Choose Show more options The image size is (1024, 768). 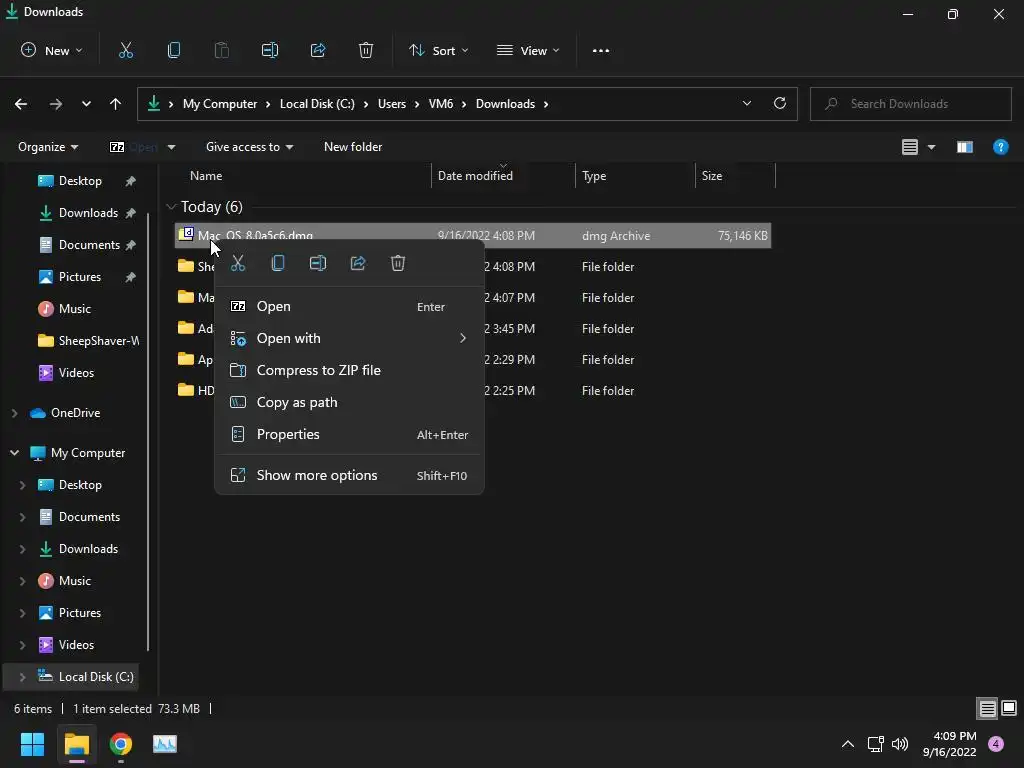pos(349,475)
